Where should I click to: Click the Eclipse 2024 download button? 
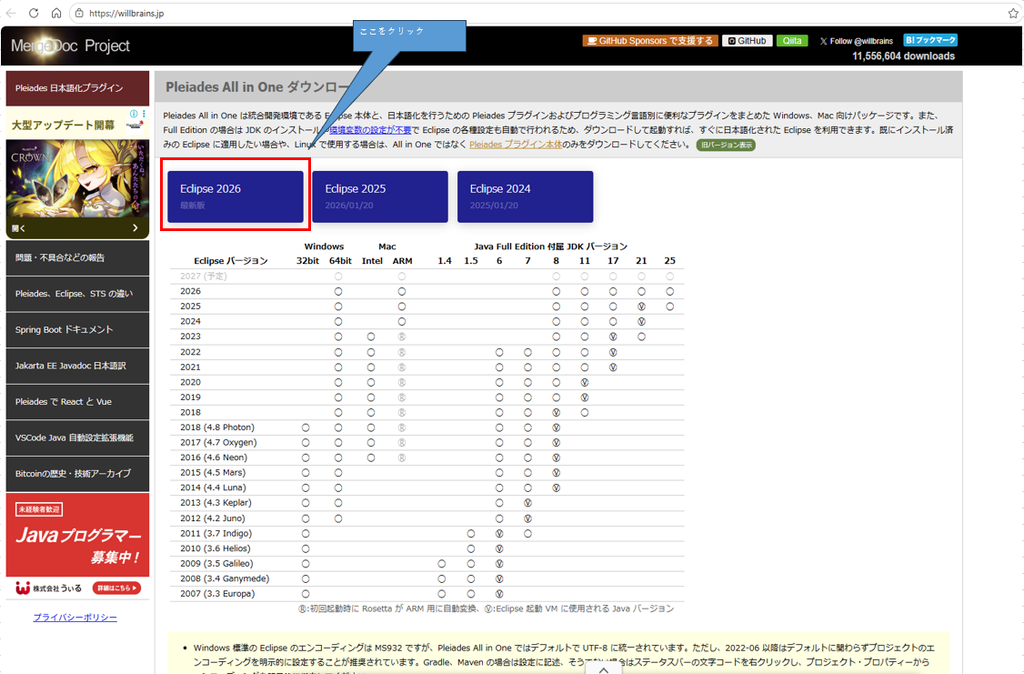pos(525,196)
